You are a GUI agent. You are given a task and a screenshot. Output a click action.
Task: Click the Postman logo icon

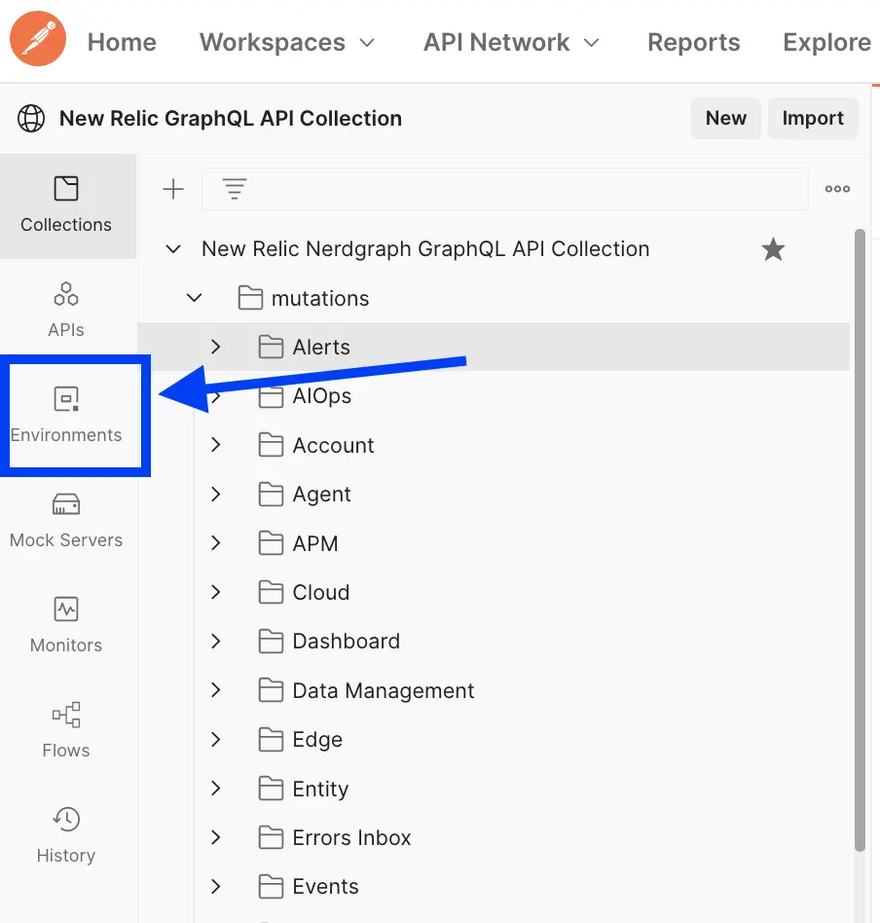[38, 41]
